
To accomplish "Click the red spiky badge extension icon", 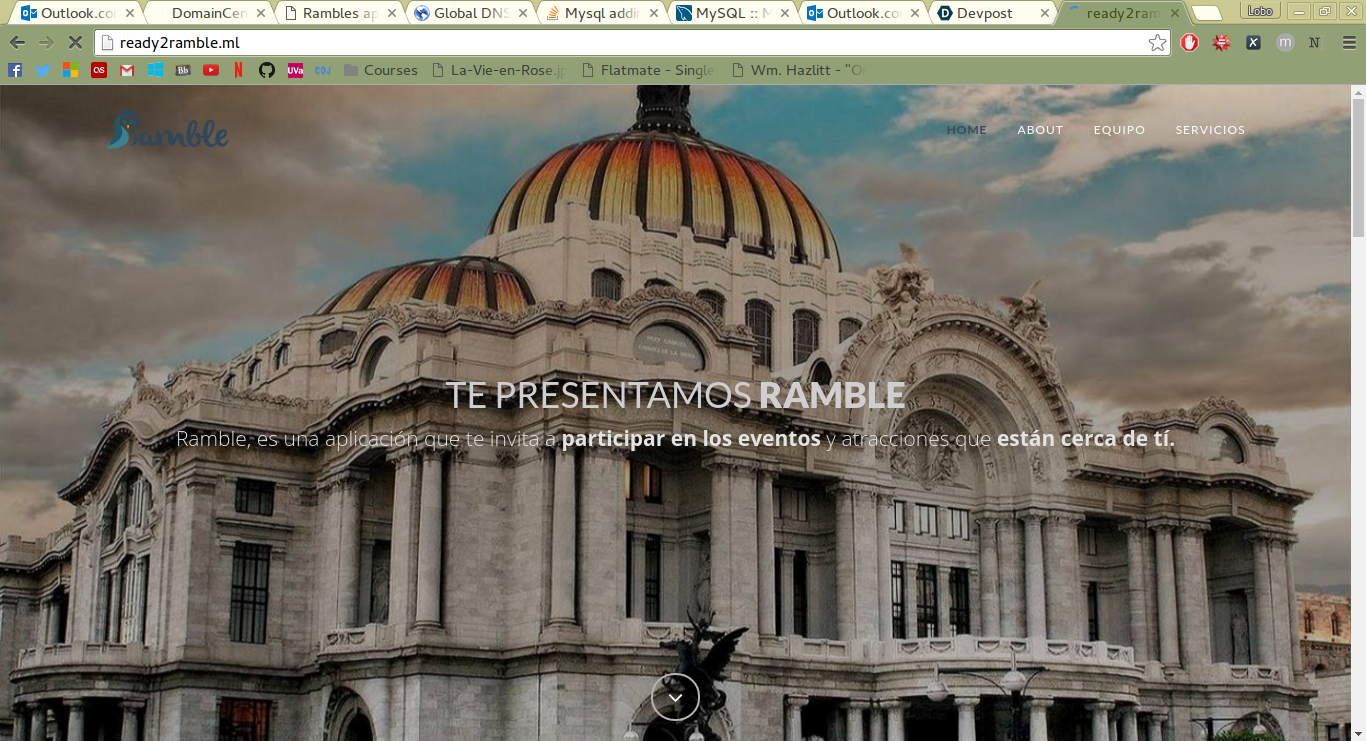I will 1221,43.
